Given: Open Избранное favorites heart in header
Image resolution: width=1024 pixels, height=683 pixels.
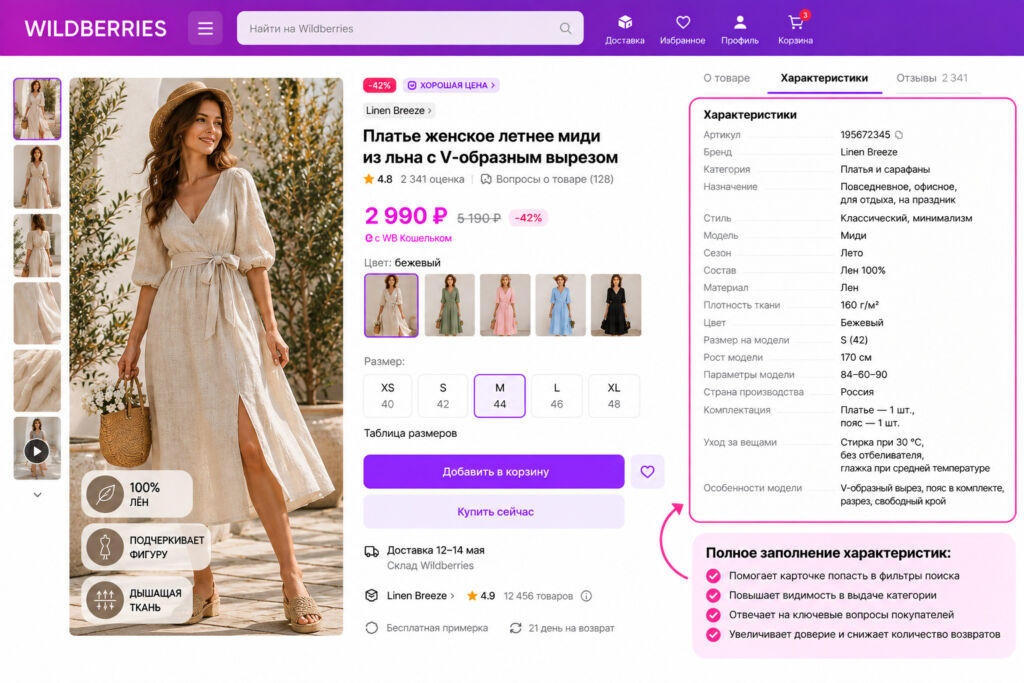Looking at the screenshot, I should [x=682, y=29].
